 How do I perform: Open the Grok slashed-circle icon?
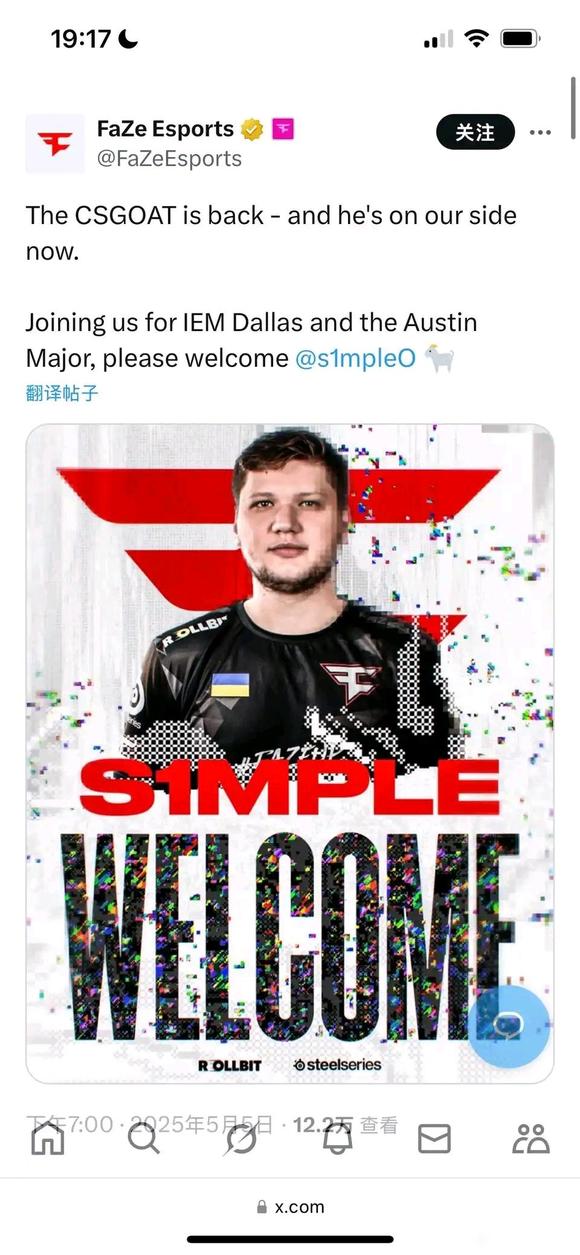[x=240, y=1138]
